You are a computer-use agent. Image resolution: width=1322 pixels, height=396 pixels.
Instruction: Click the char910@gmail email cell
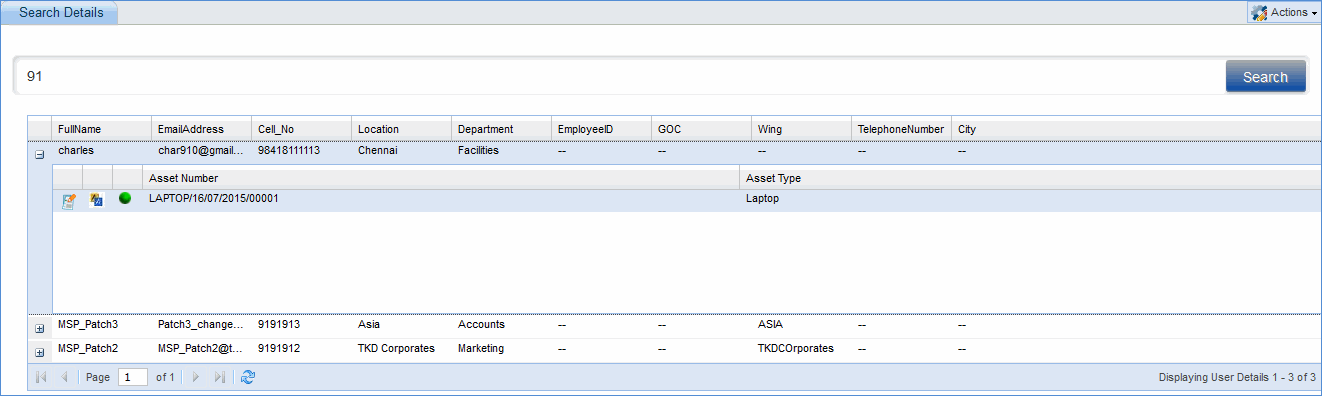coord(201,151)
